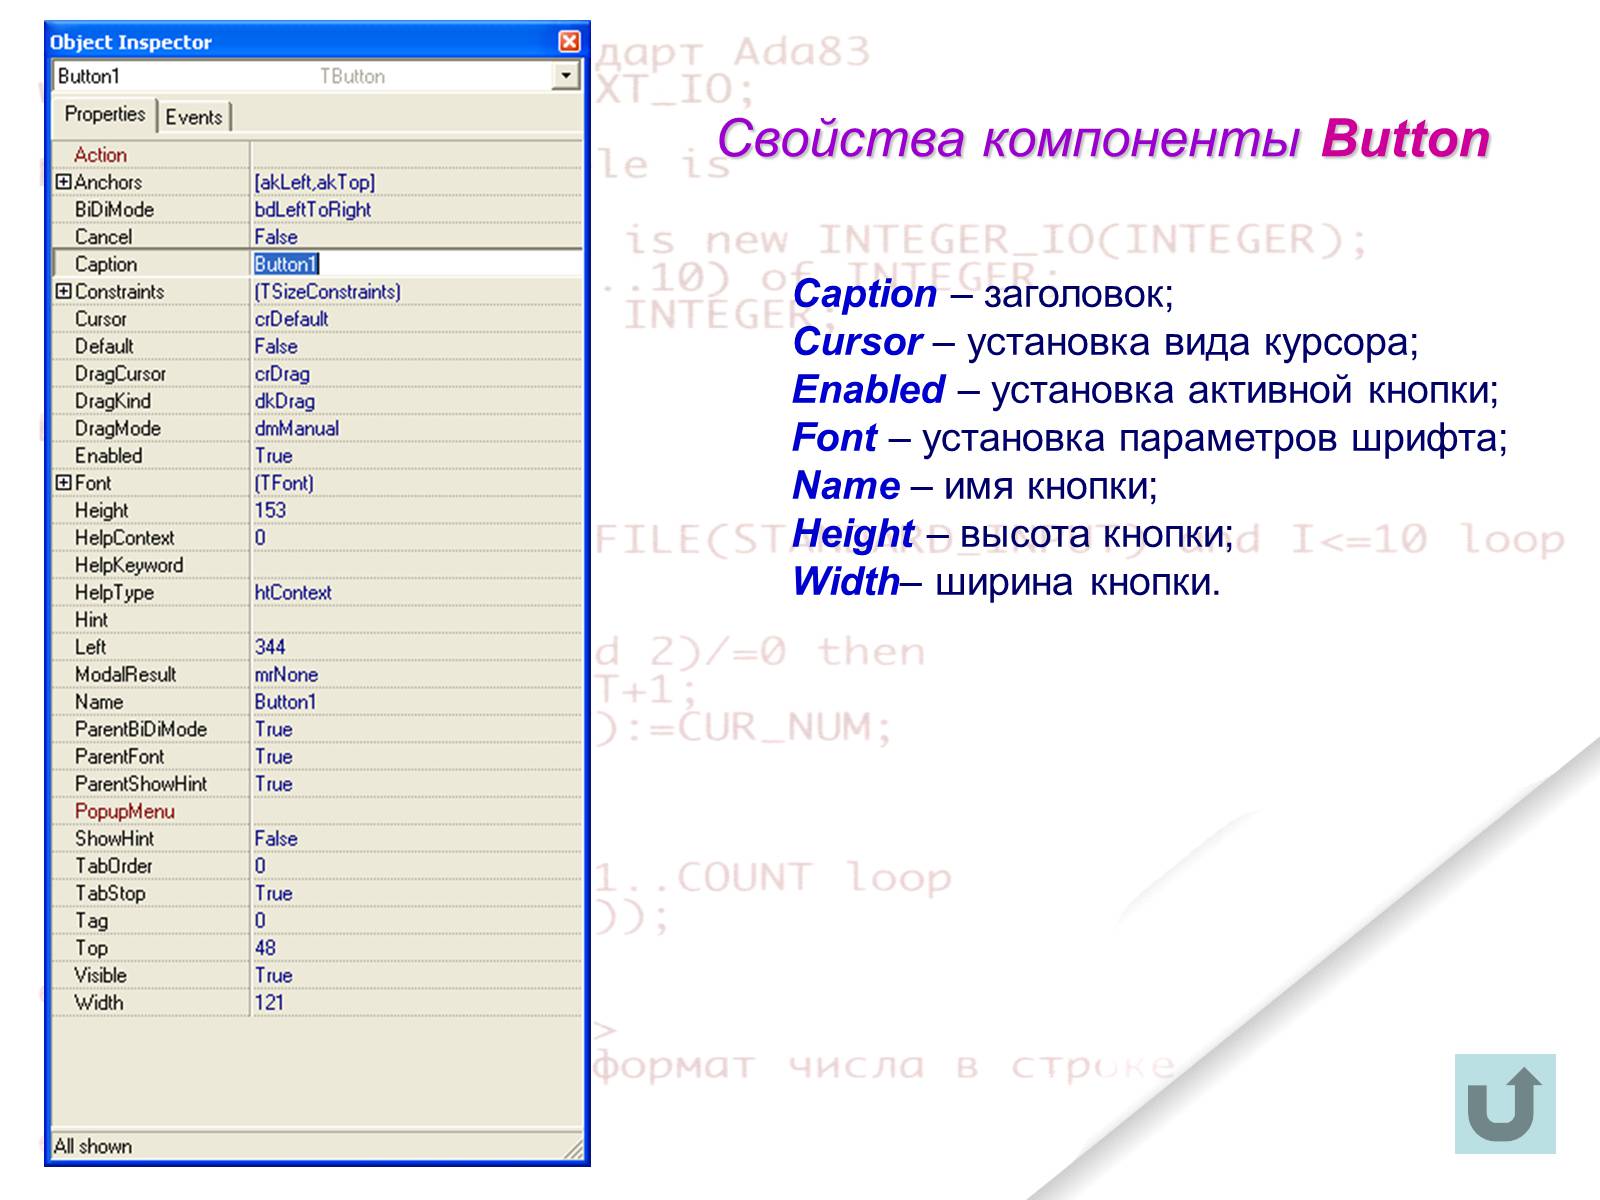This screenshot has width=1600, height=1200.
Task: Click the Name value Button1
Action: [285, 702]
